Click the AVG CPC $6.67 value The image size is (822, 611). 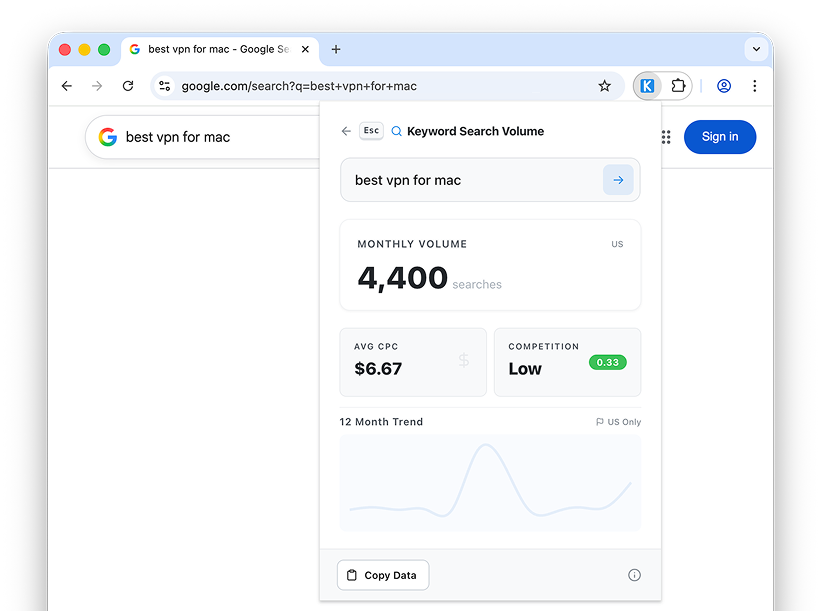[x=378, y=369]
